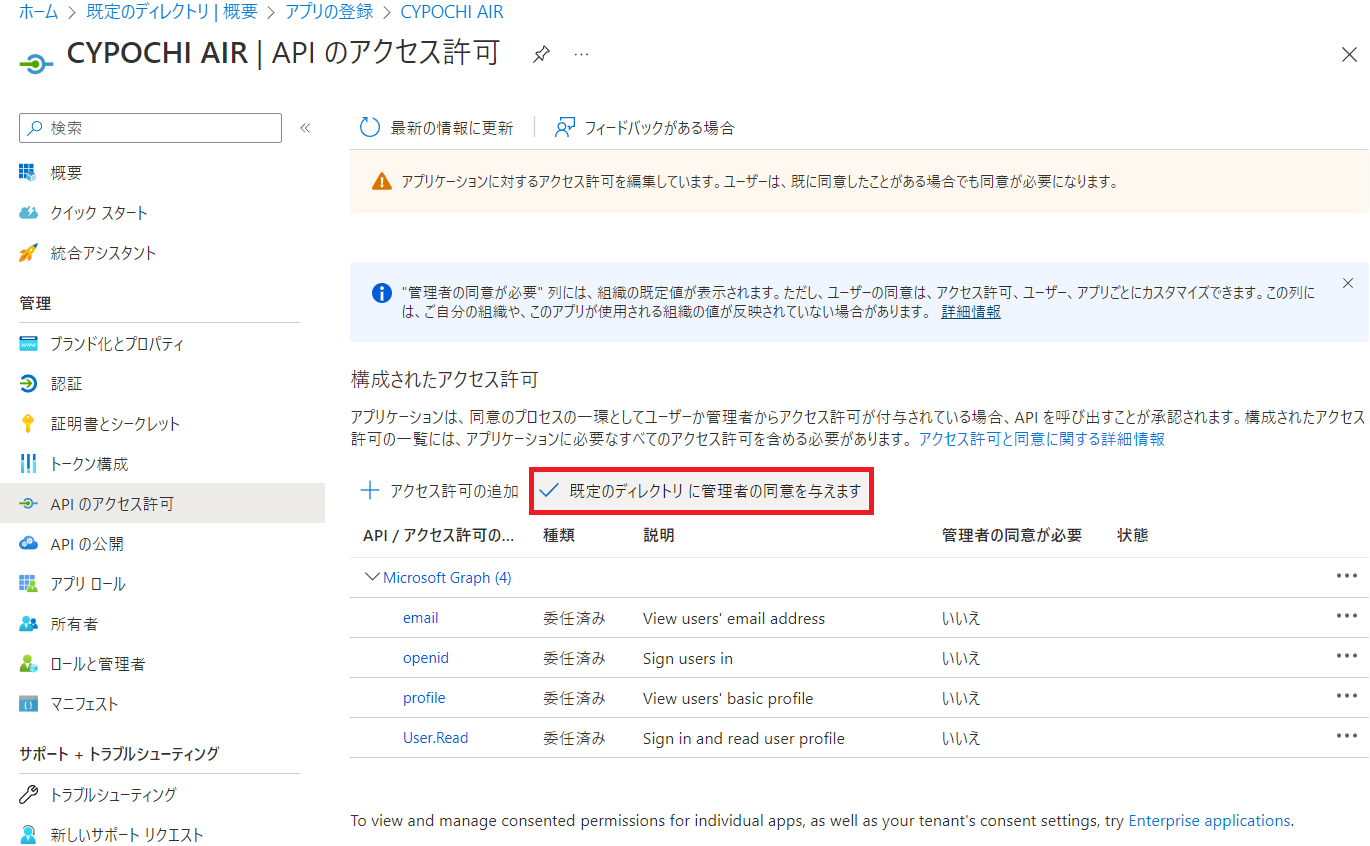Select 'View users' email address' description cell
Screen dimensions: 1370x846
pyautogui.click(x=734, y=618)
